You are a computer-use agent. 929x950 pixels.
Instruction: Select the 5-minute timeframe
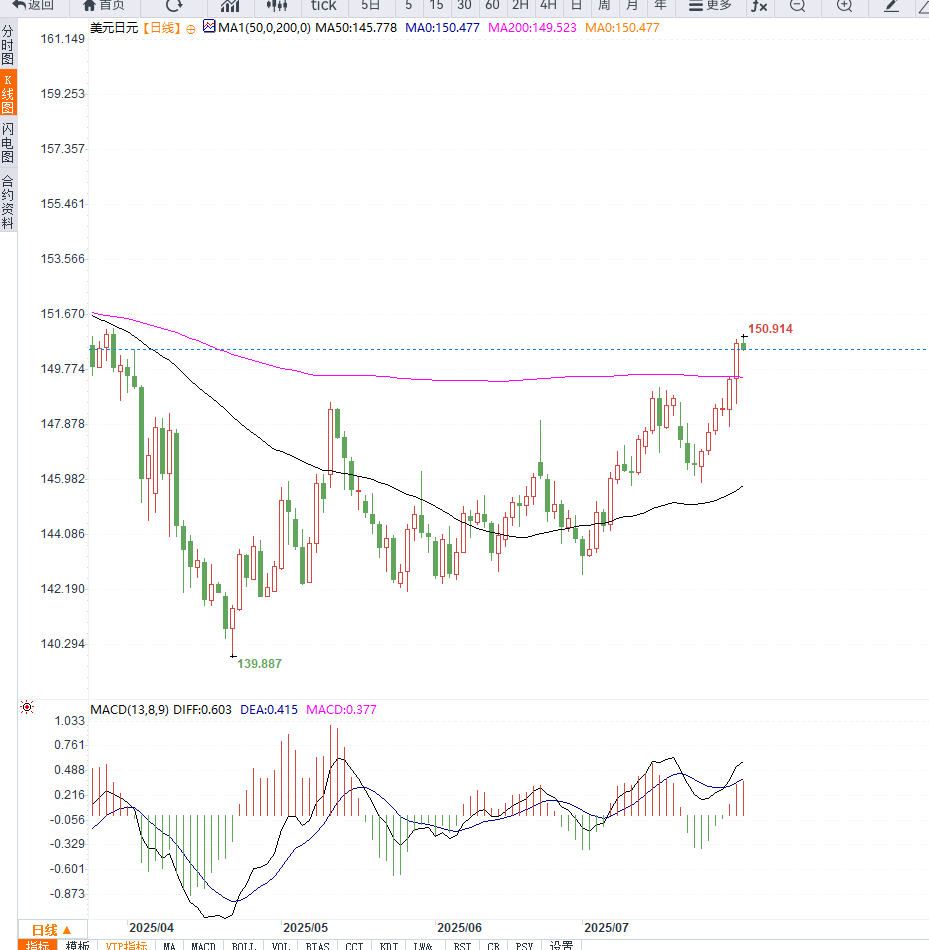[409, 5]
